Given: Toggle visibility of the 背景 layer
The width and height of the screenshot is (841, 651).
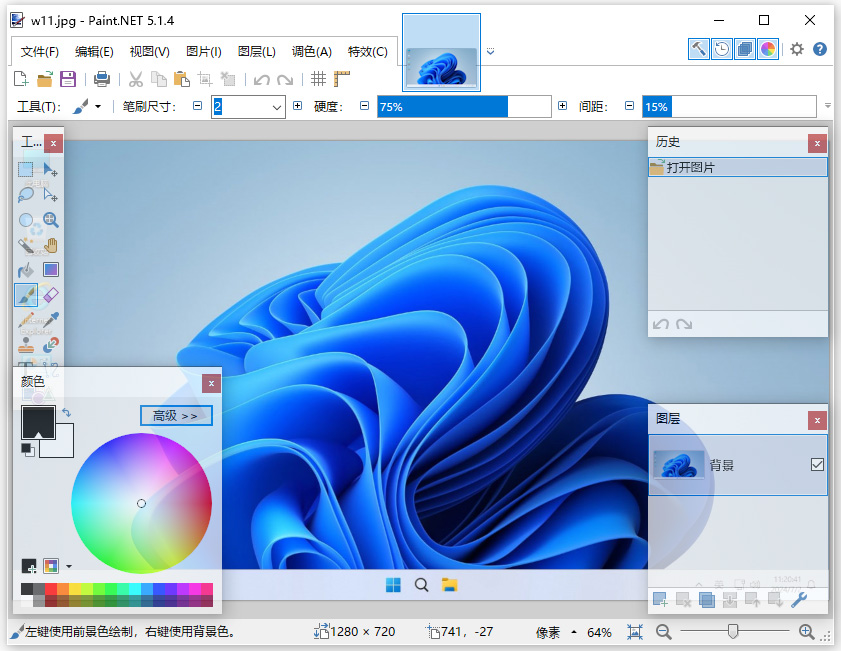Looking at the screenshot, I should [817, 466].
